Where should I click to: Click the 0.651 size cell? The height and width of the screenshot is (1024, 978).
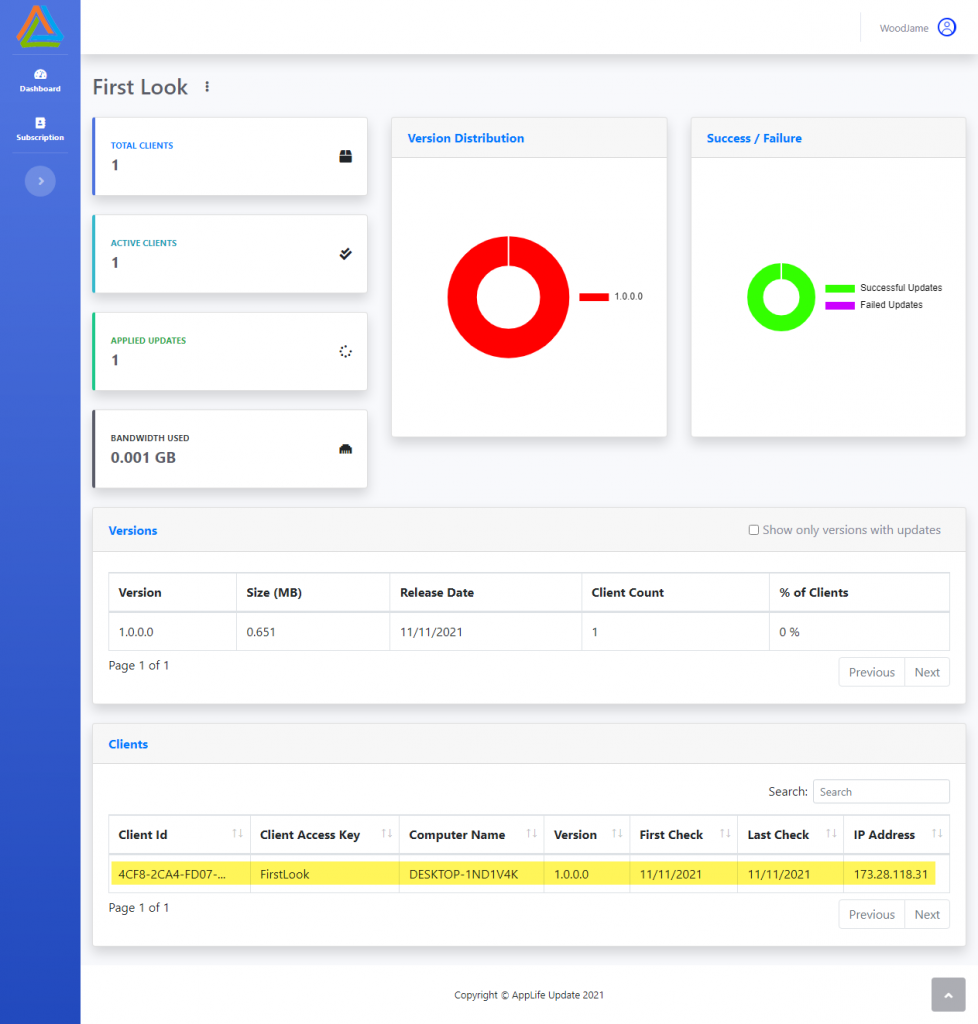coord(313,632)
